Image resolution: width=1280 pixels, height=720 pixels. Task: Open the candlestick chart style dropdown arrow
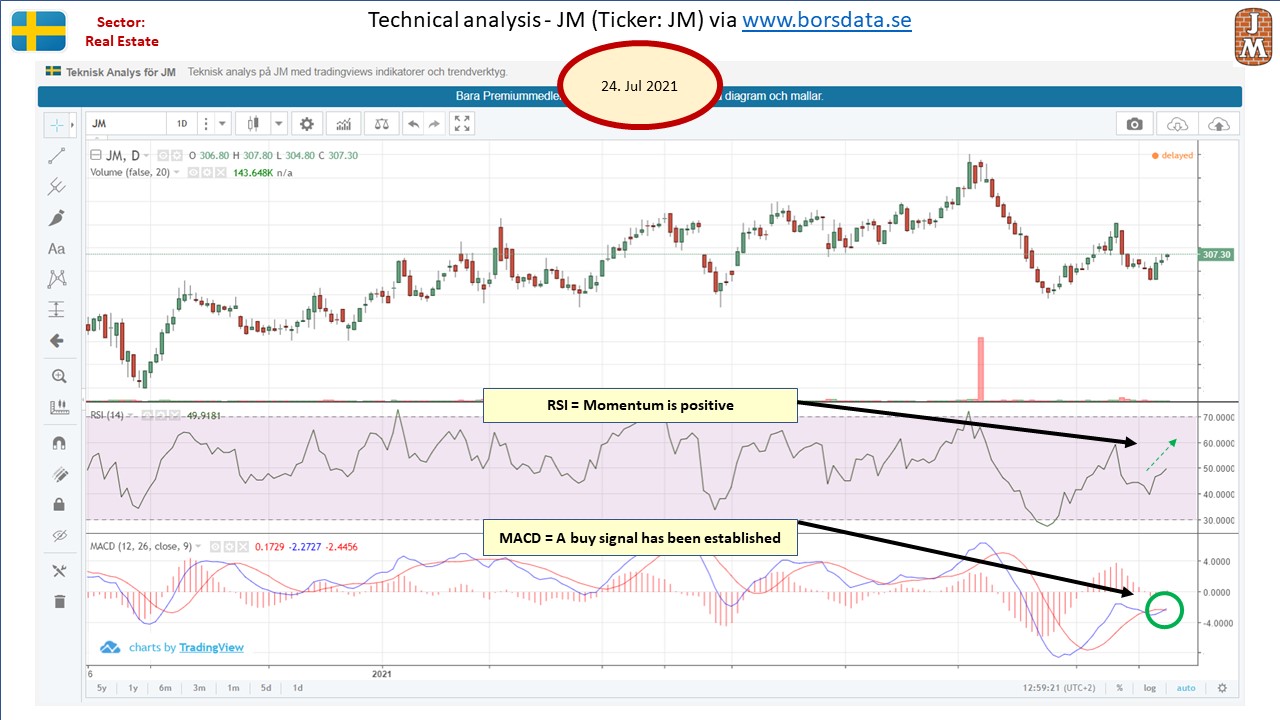pos(279,124)
